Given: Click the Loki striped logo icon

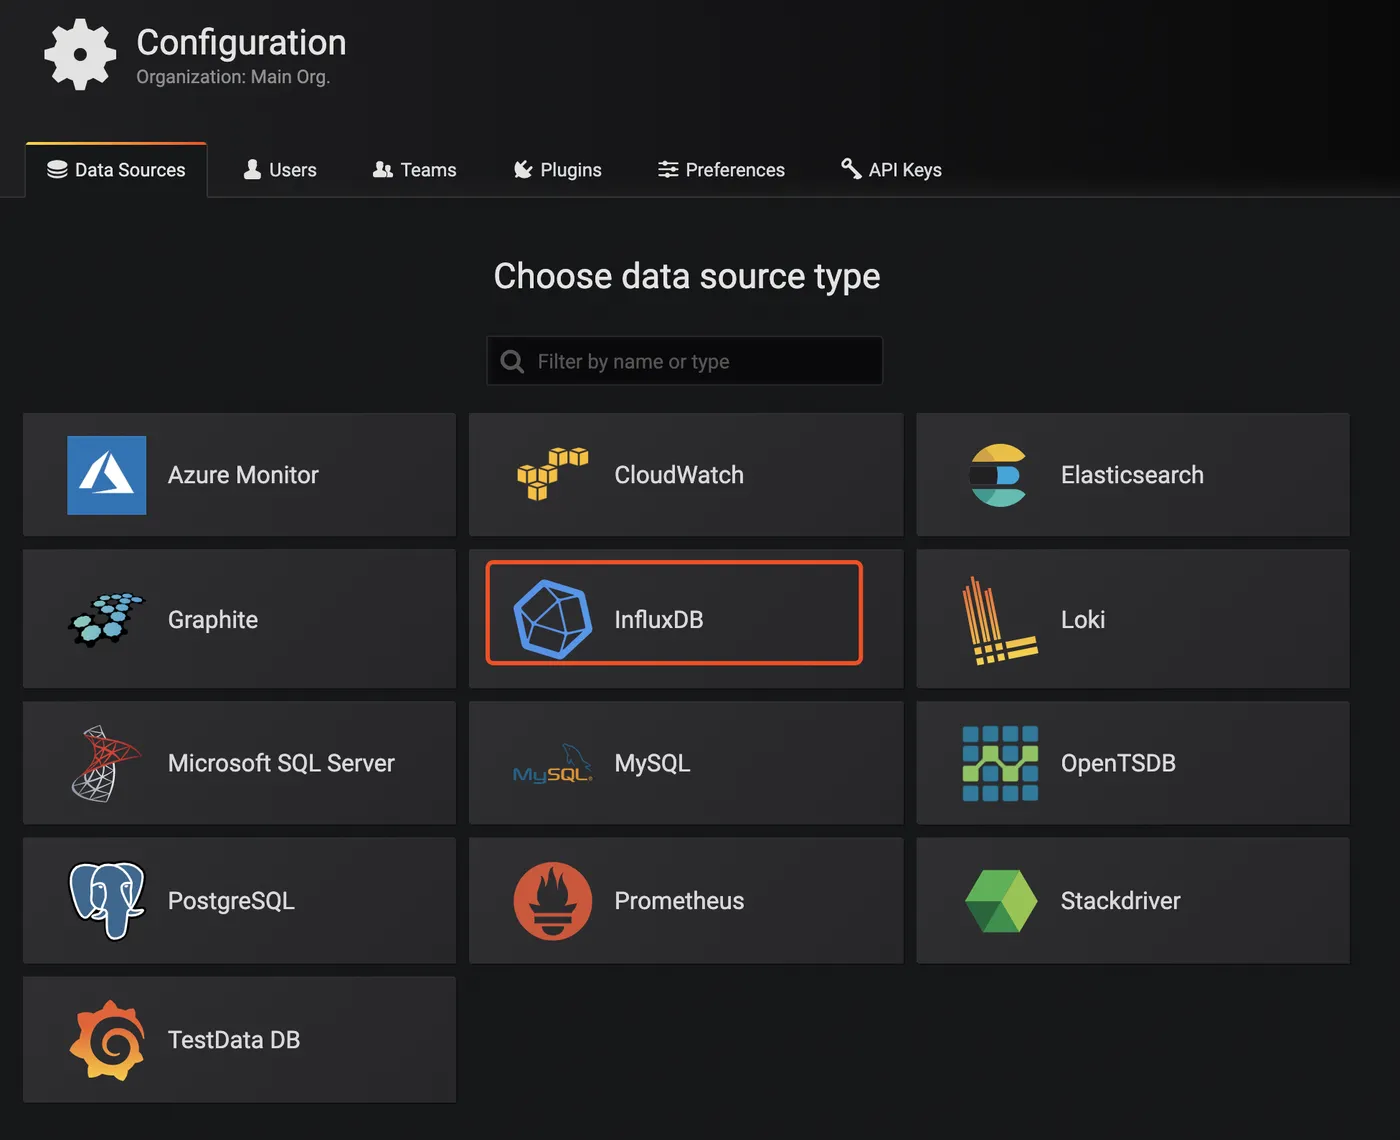Looking at the screenshot, I should tap(1000, 620).
